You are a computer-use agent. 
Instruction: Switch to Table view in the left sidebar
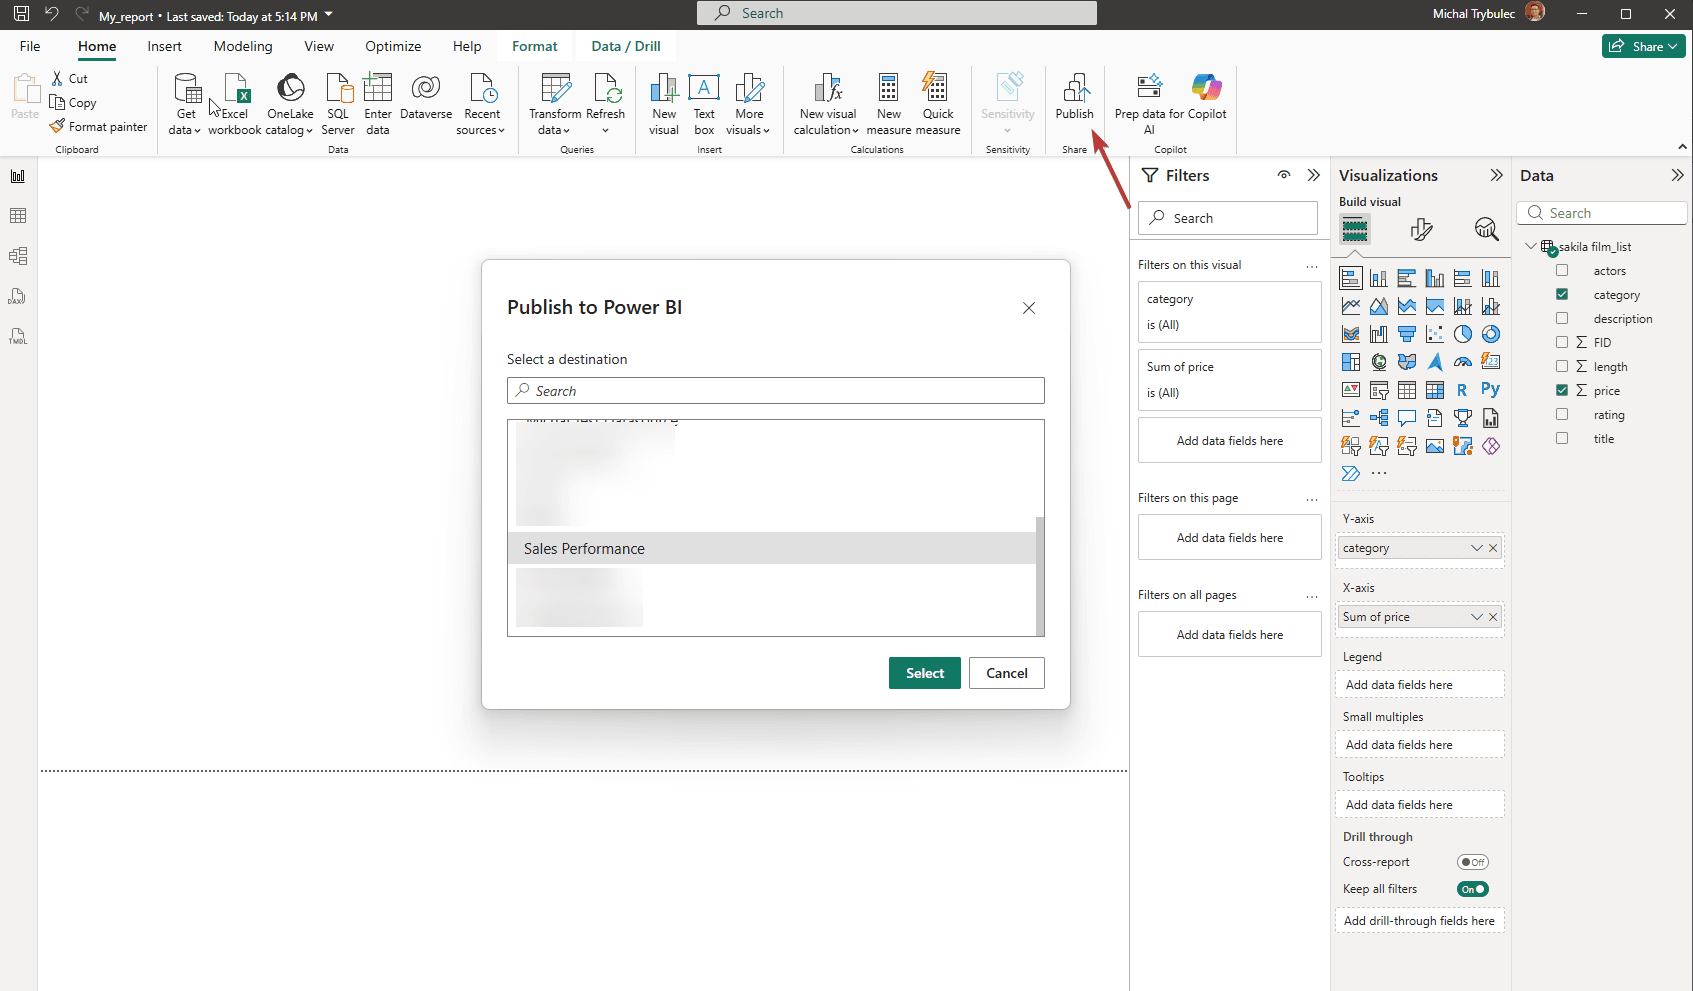tap(18, 216)
